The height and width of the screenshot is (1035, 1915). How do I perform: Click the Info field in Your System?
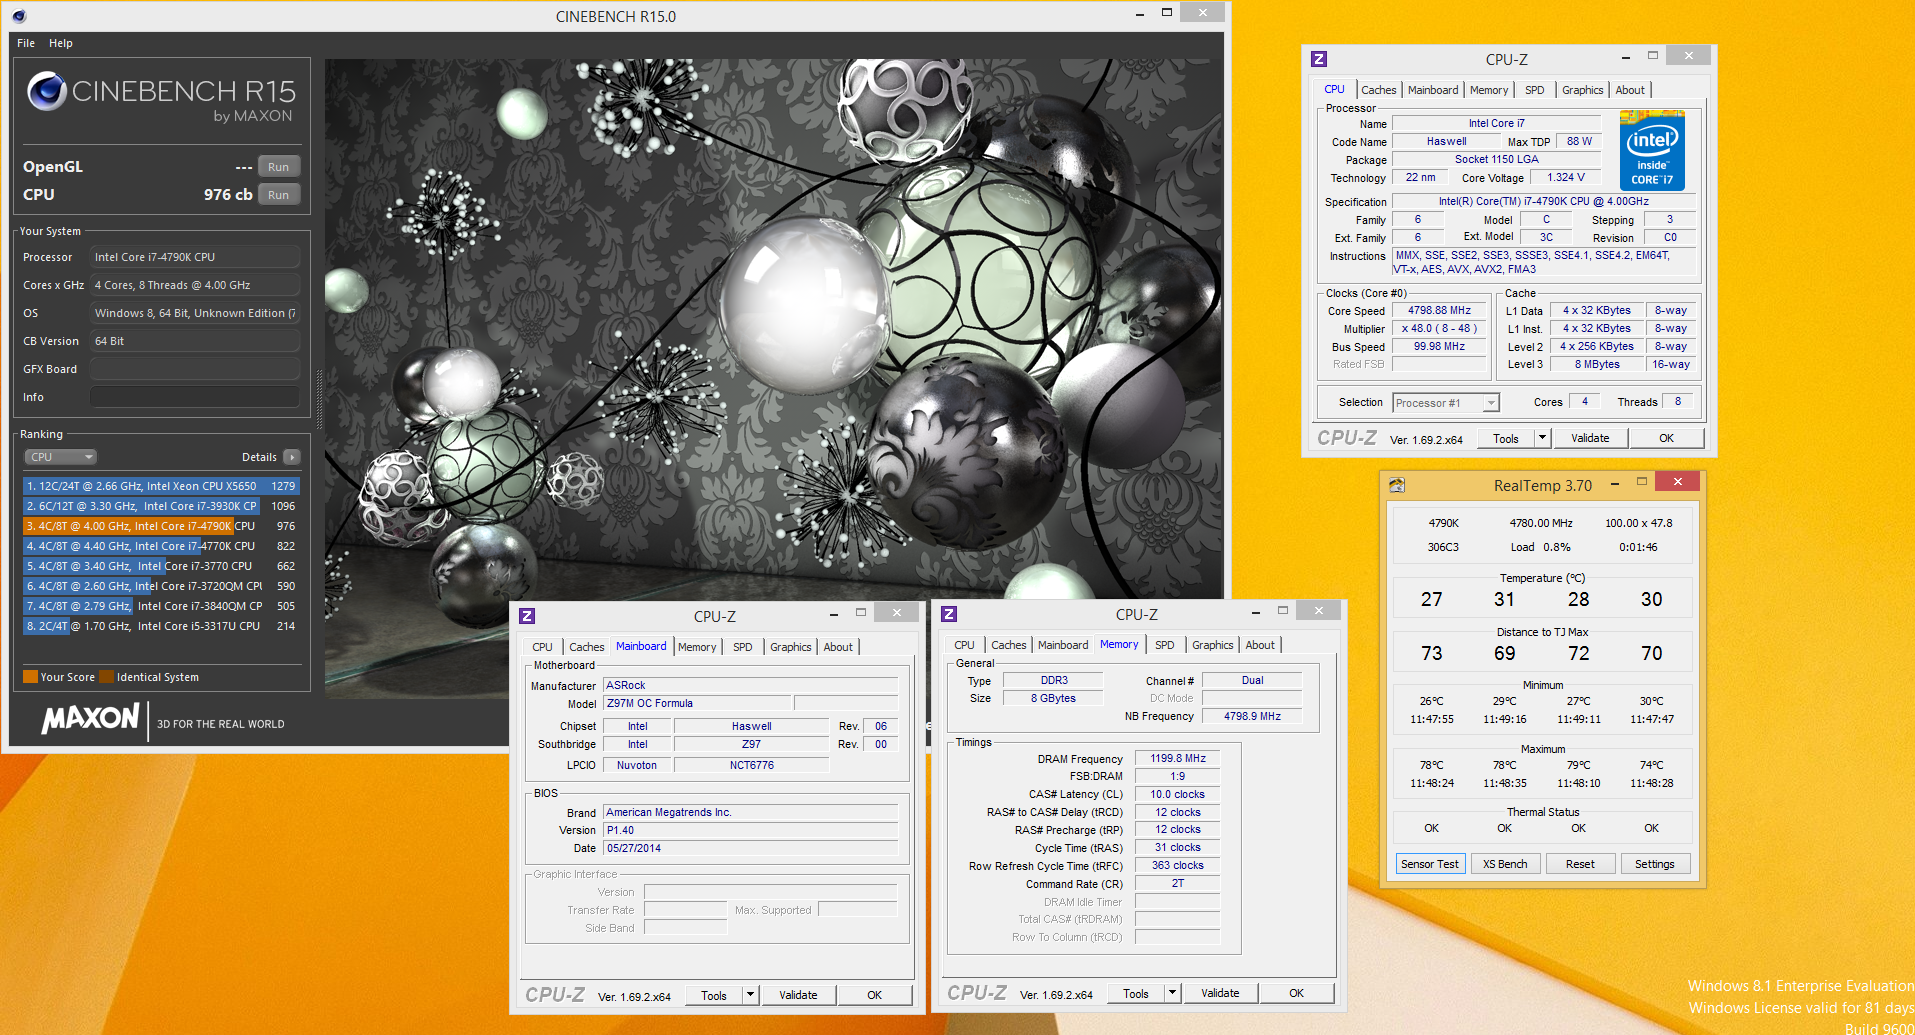pyautogui.click(x=195, y=397)
